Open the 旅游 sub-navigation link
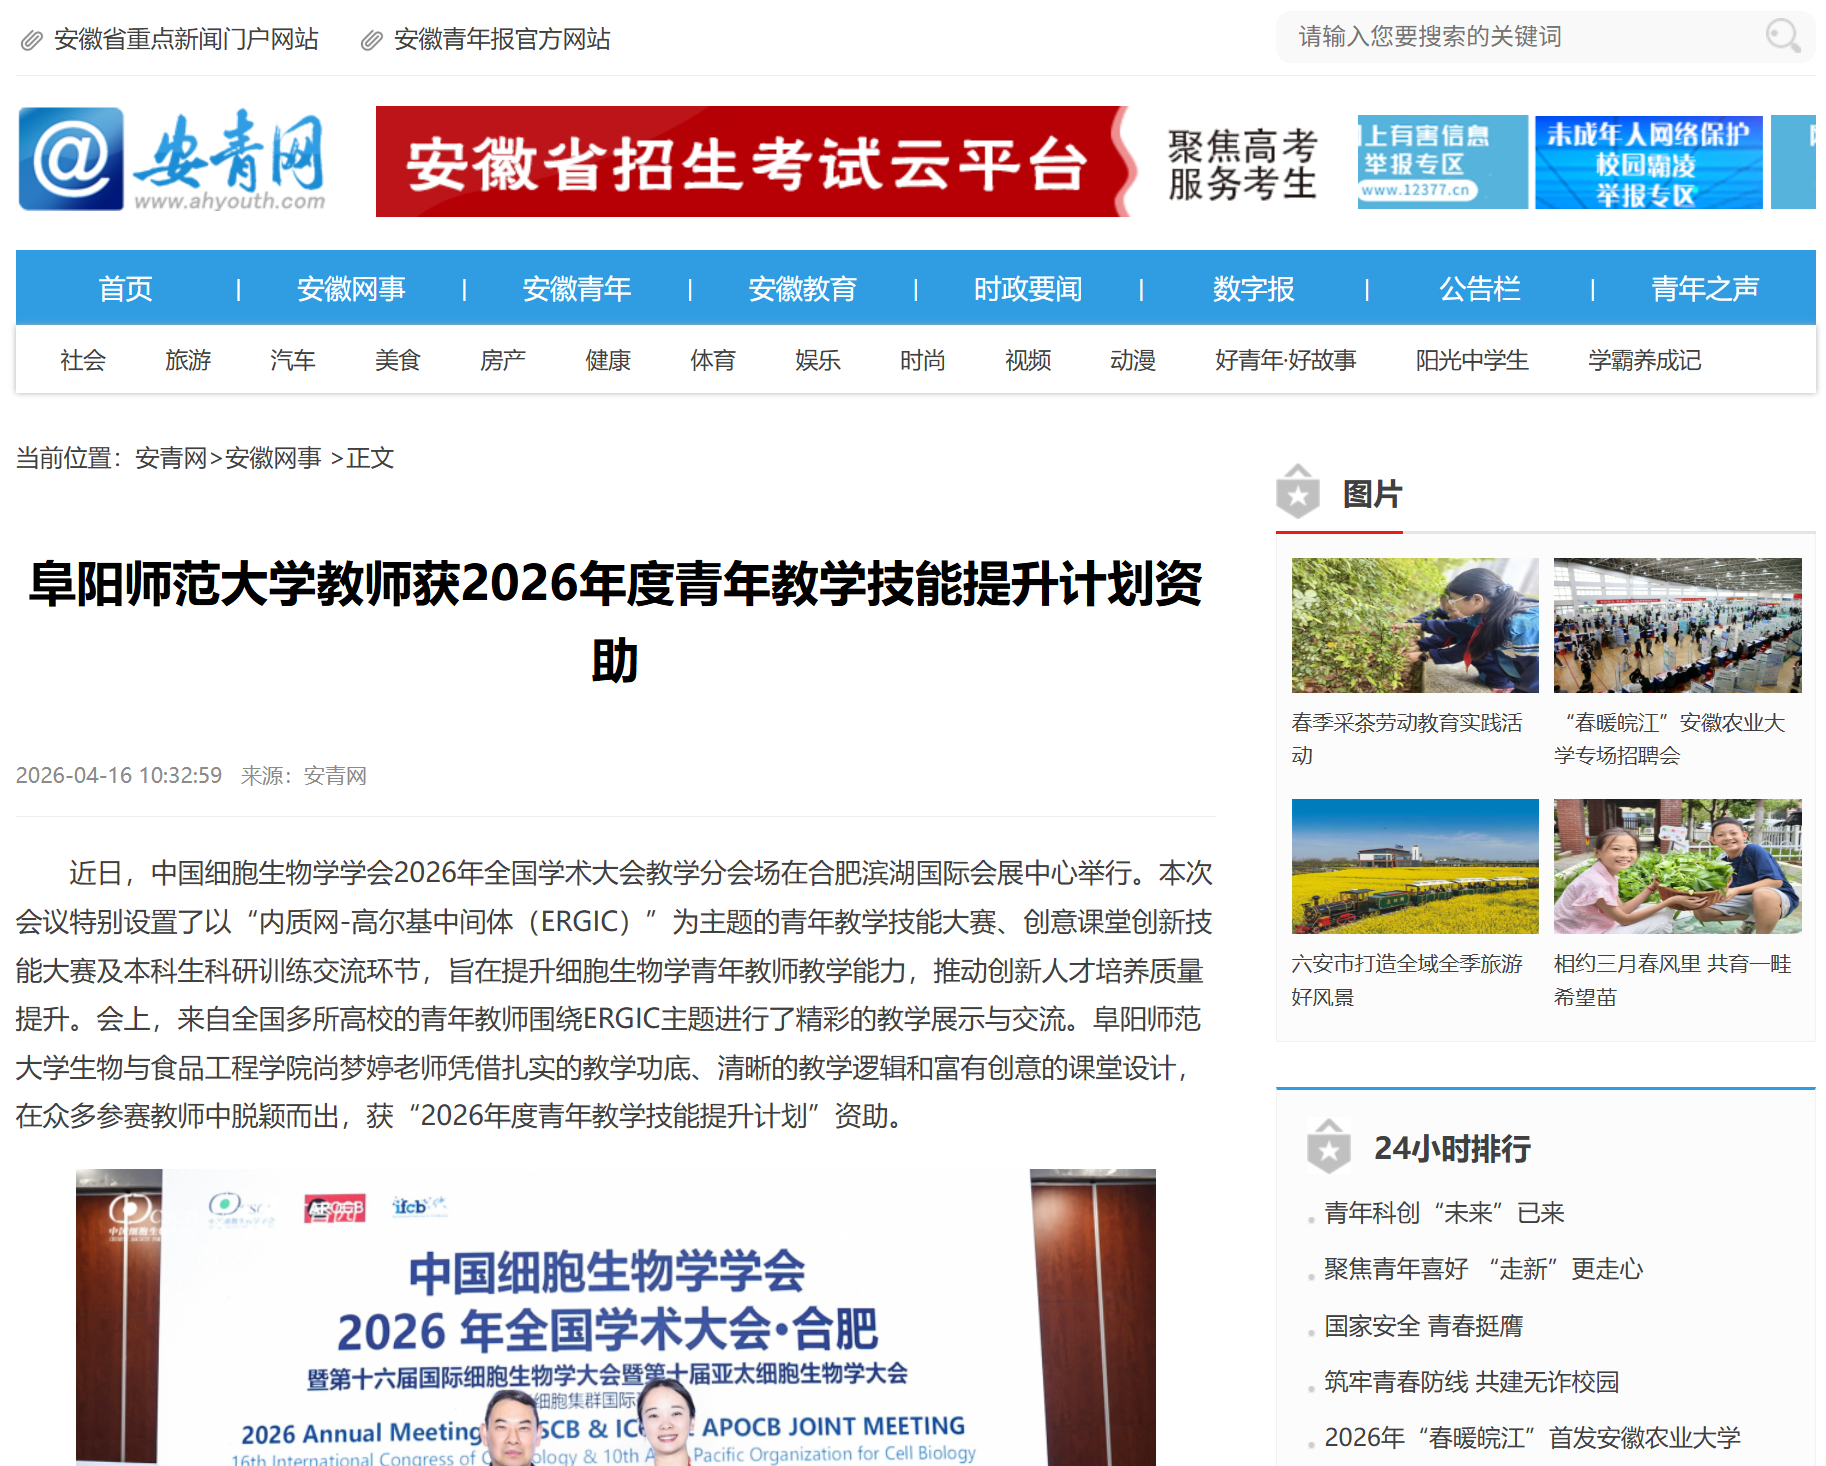The image size is (1826, 1466). pos(188,360)
